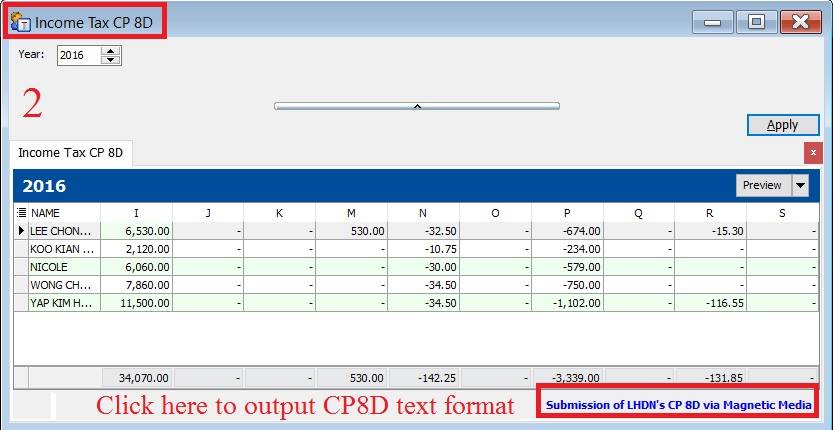833x430 pixels.
Task: Select the LEE CHON... employee row
Action: [416, 231]
